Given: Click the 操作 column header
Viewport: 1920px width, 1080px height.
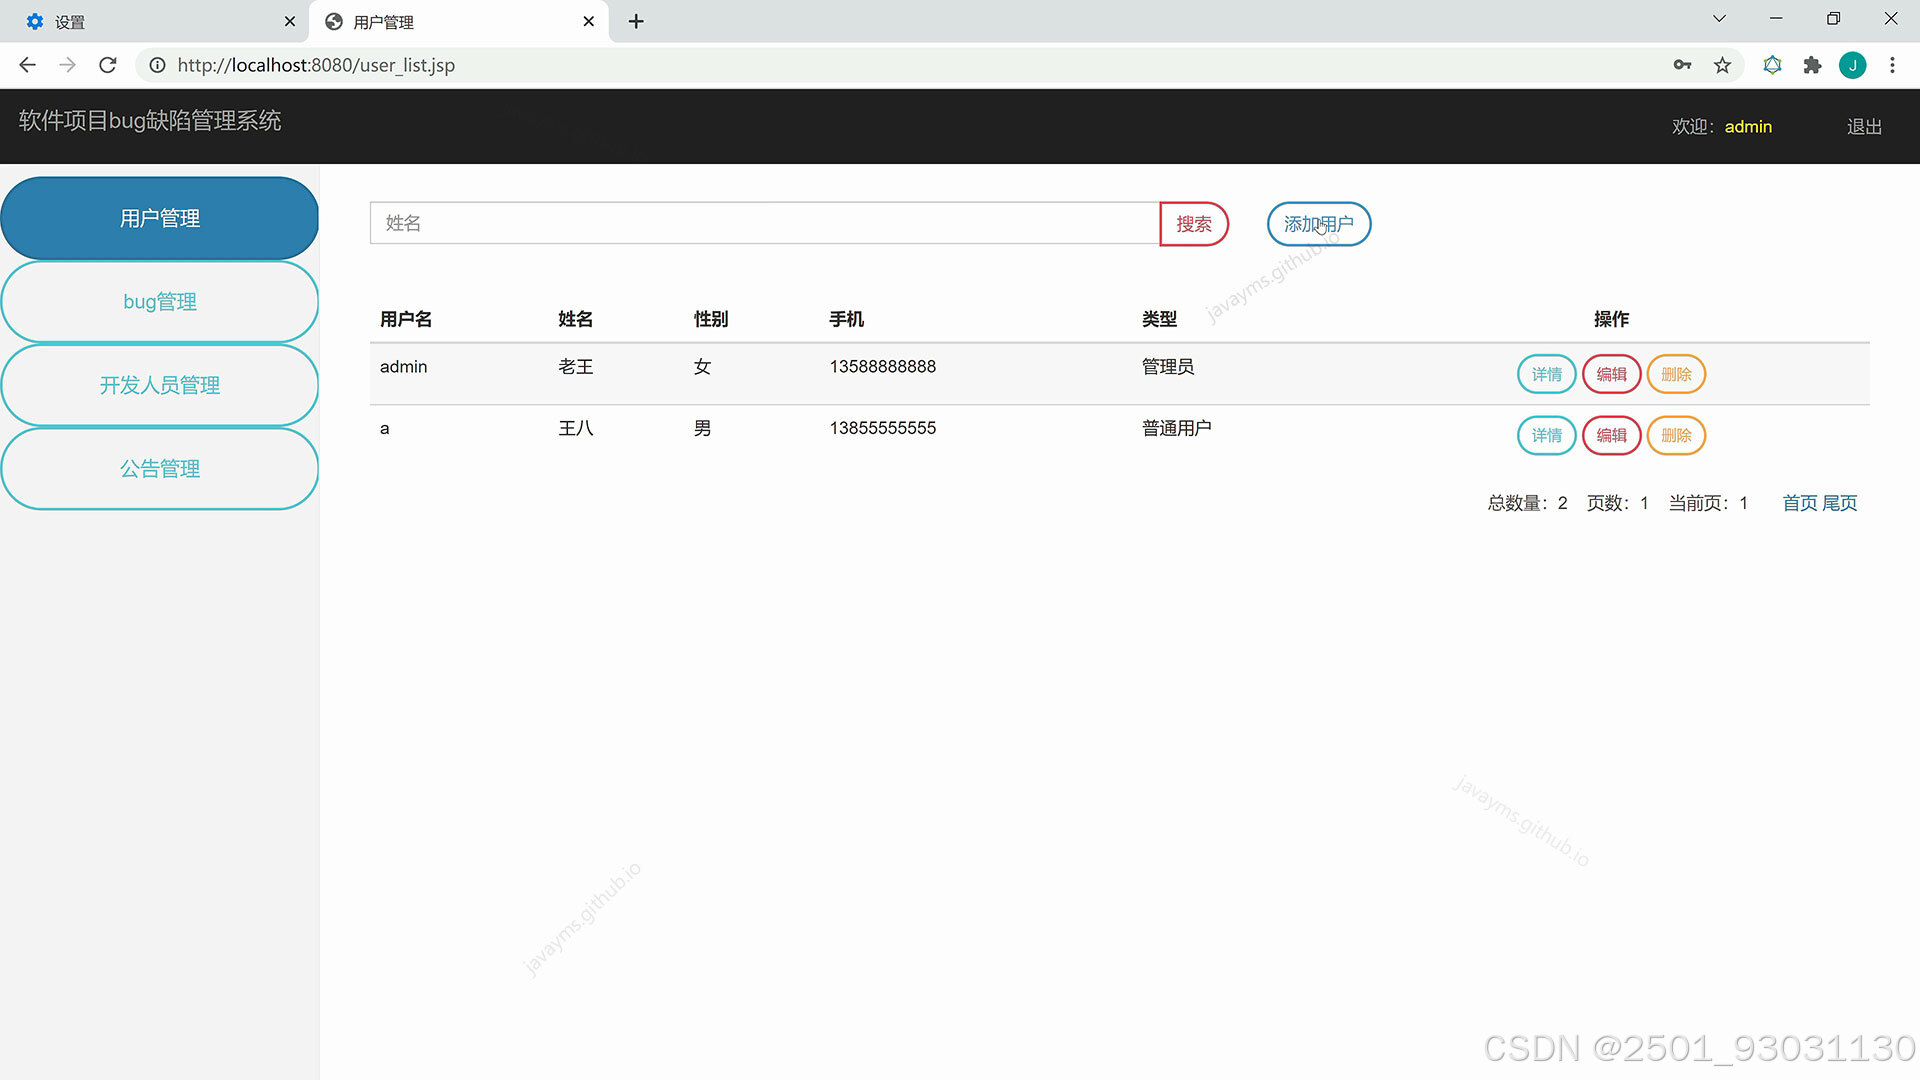Looking at the screenshot, I should tap(1611, 319).
